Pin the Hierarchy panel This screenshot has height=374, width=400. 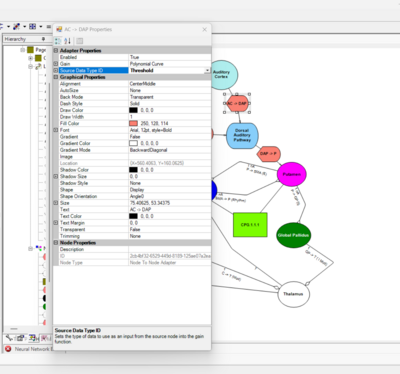pos(43,39)
